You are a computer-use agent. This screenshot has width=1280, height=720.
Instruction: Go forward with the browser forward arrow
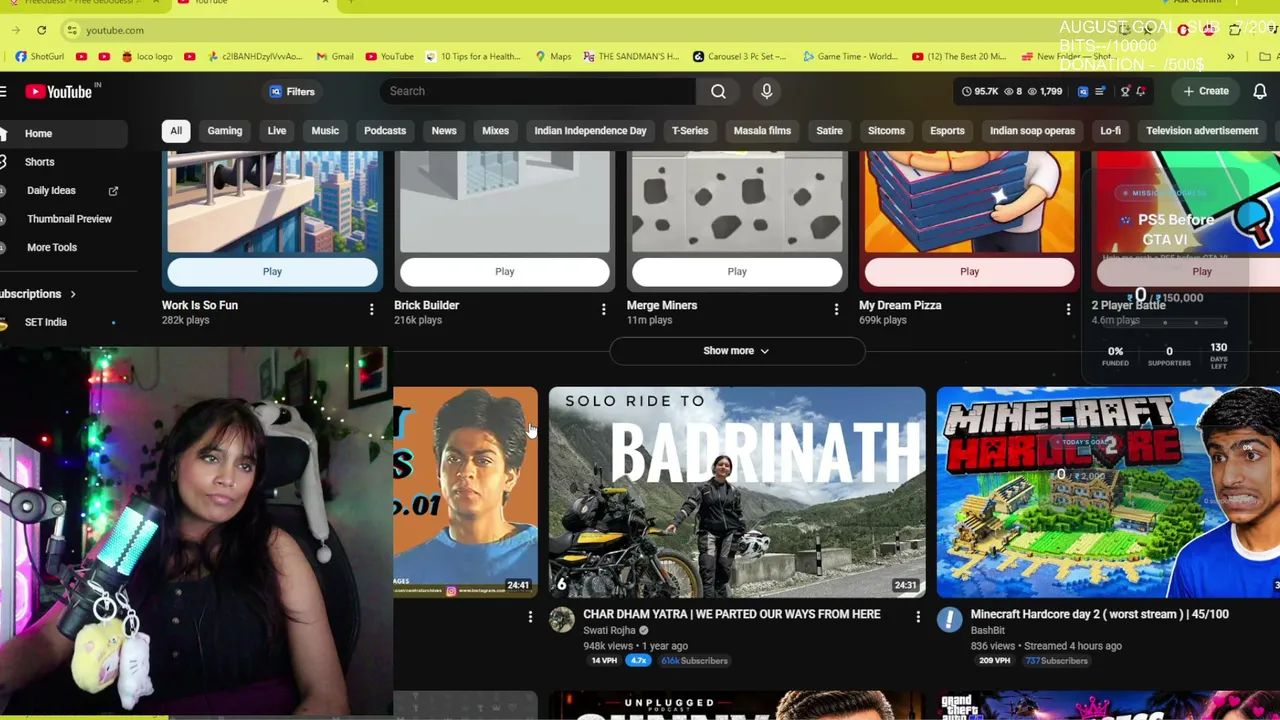point(16,30)
